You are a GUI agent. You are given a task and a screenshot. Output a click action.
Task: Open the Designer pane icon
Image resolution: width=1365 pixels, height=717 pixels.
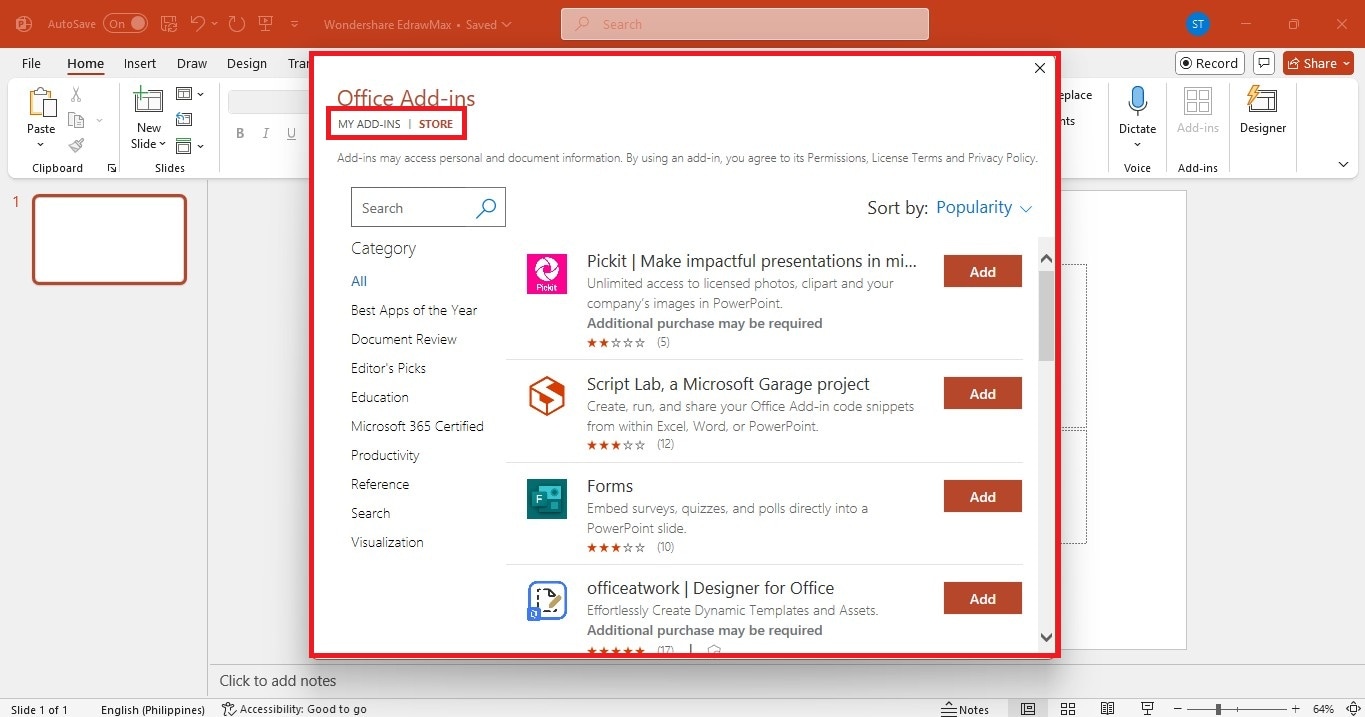pyautogui.click(x=1262, y=101)
